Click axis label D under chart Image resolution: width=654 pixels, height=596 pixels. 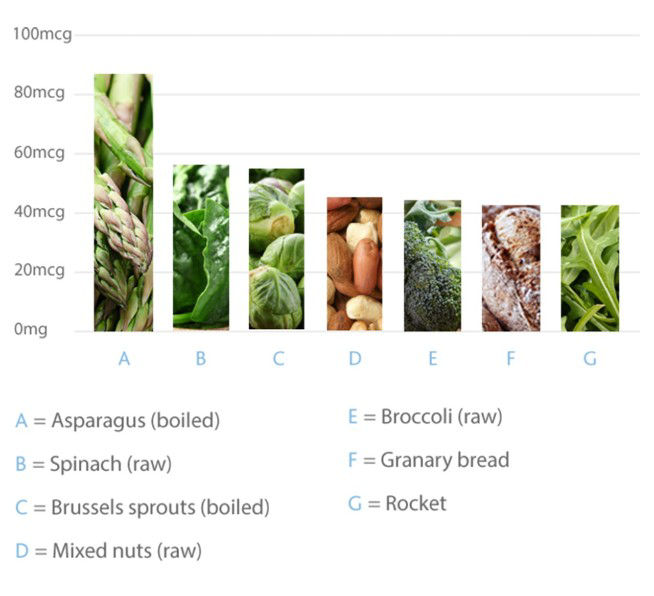pos(355,358)
